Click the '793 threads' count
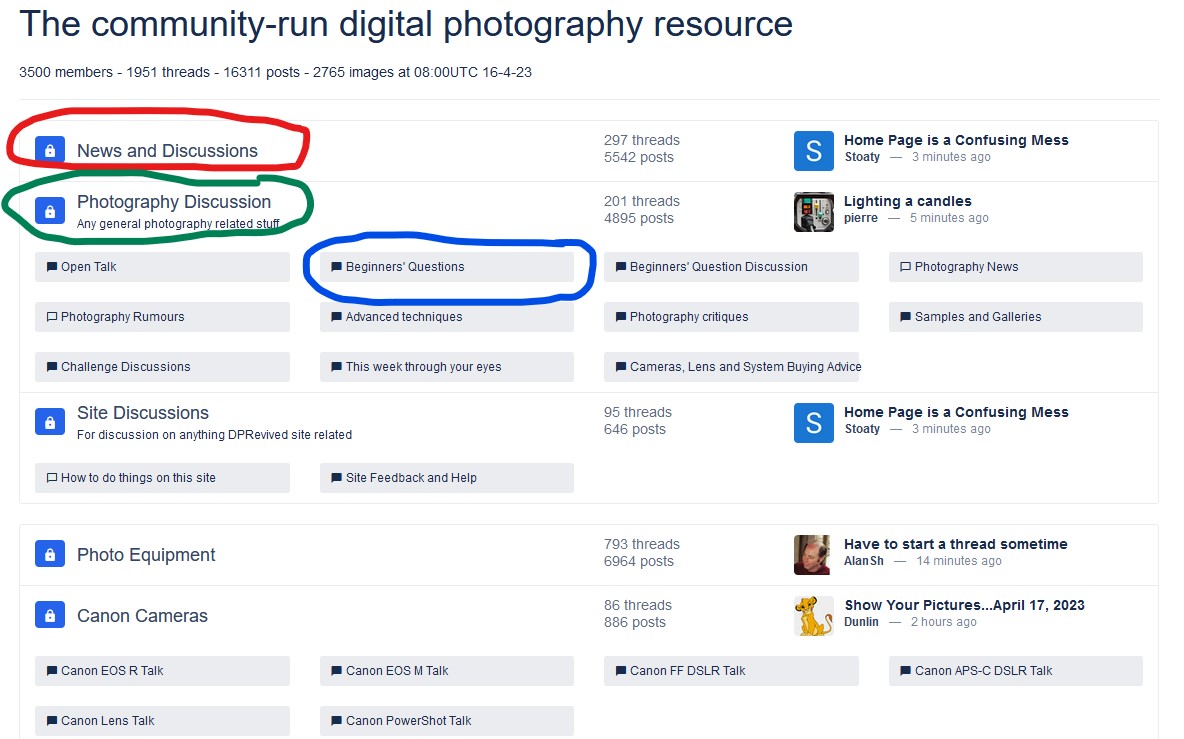Image resolution: width=1184 pixels, height=739 pixels. [642, 544]
